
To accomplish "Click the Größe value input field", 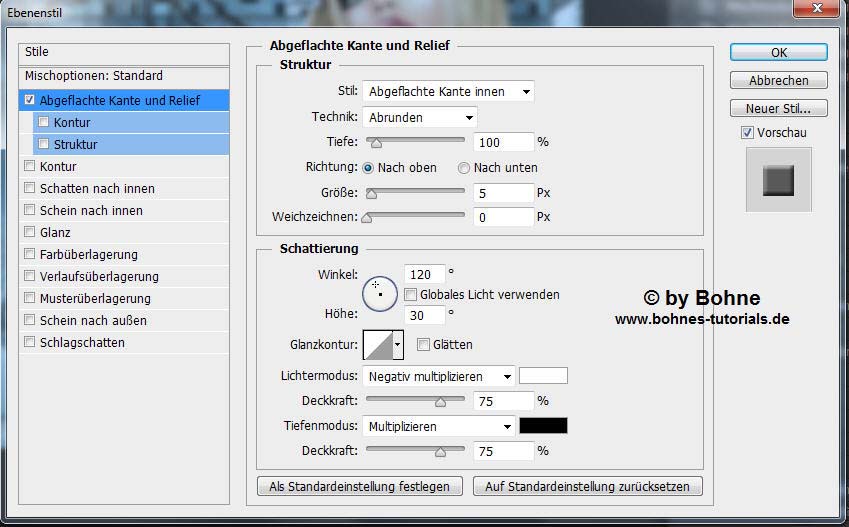I will coord(504,192).
